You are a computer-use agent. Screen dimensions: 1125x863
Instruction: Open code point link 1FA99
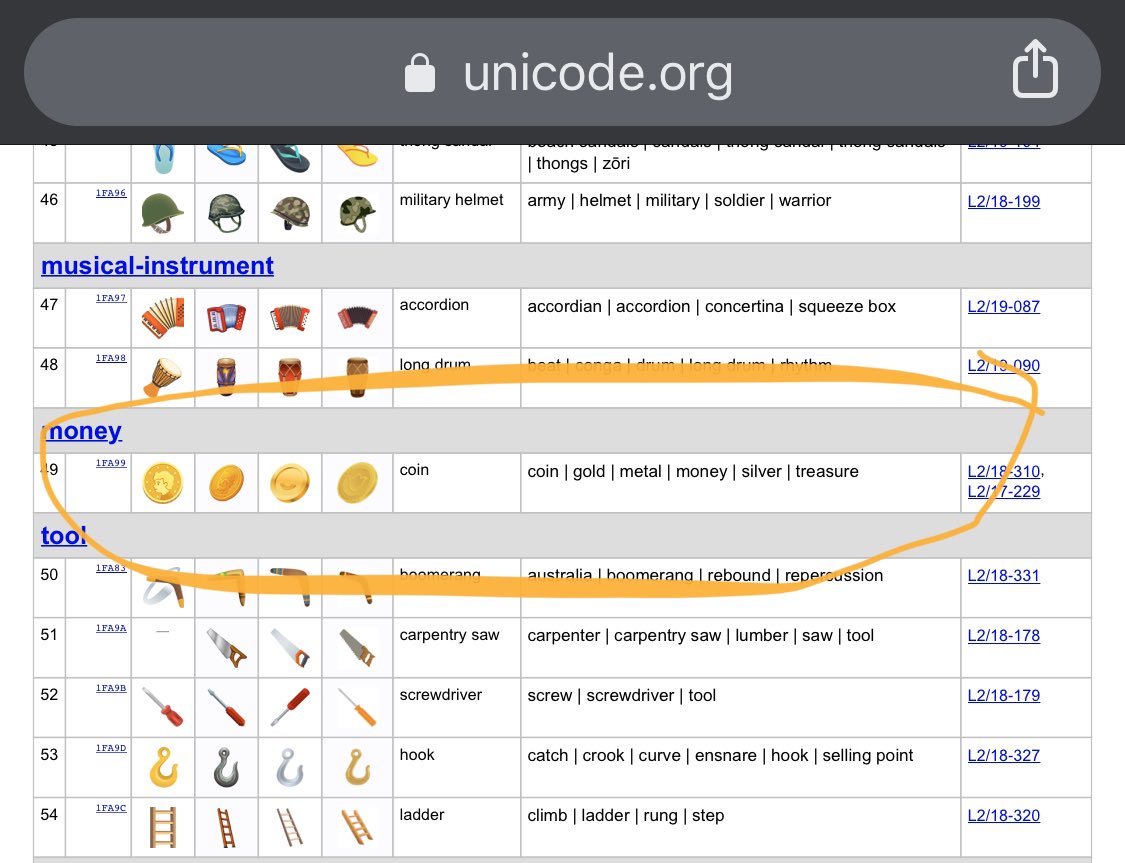coord(111,463)
